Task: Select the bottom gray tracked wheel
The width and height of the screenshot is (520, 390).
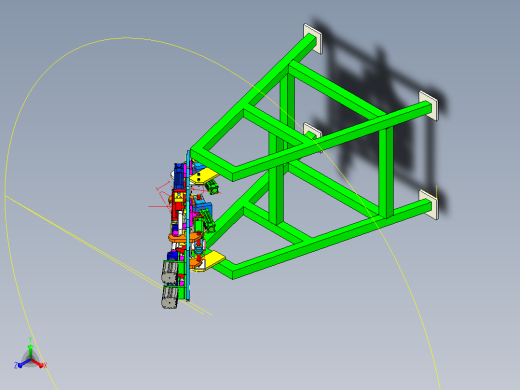Action: point(170,297)
